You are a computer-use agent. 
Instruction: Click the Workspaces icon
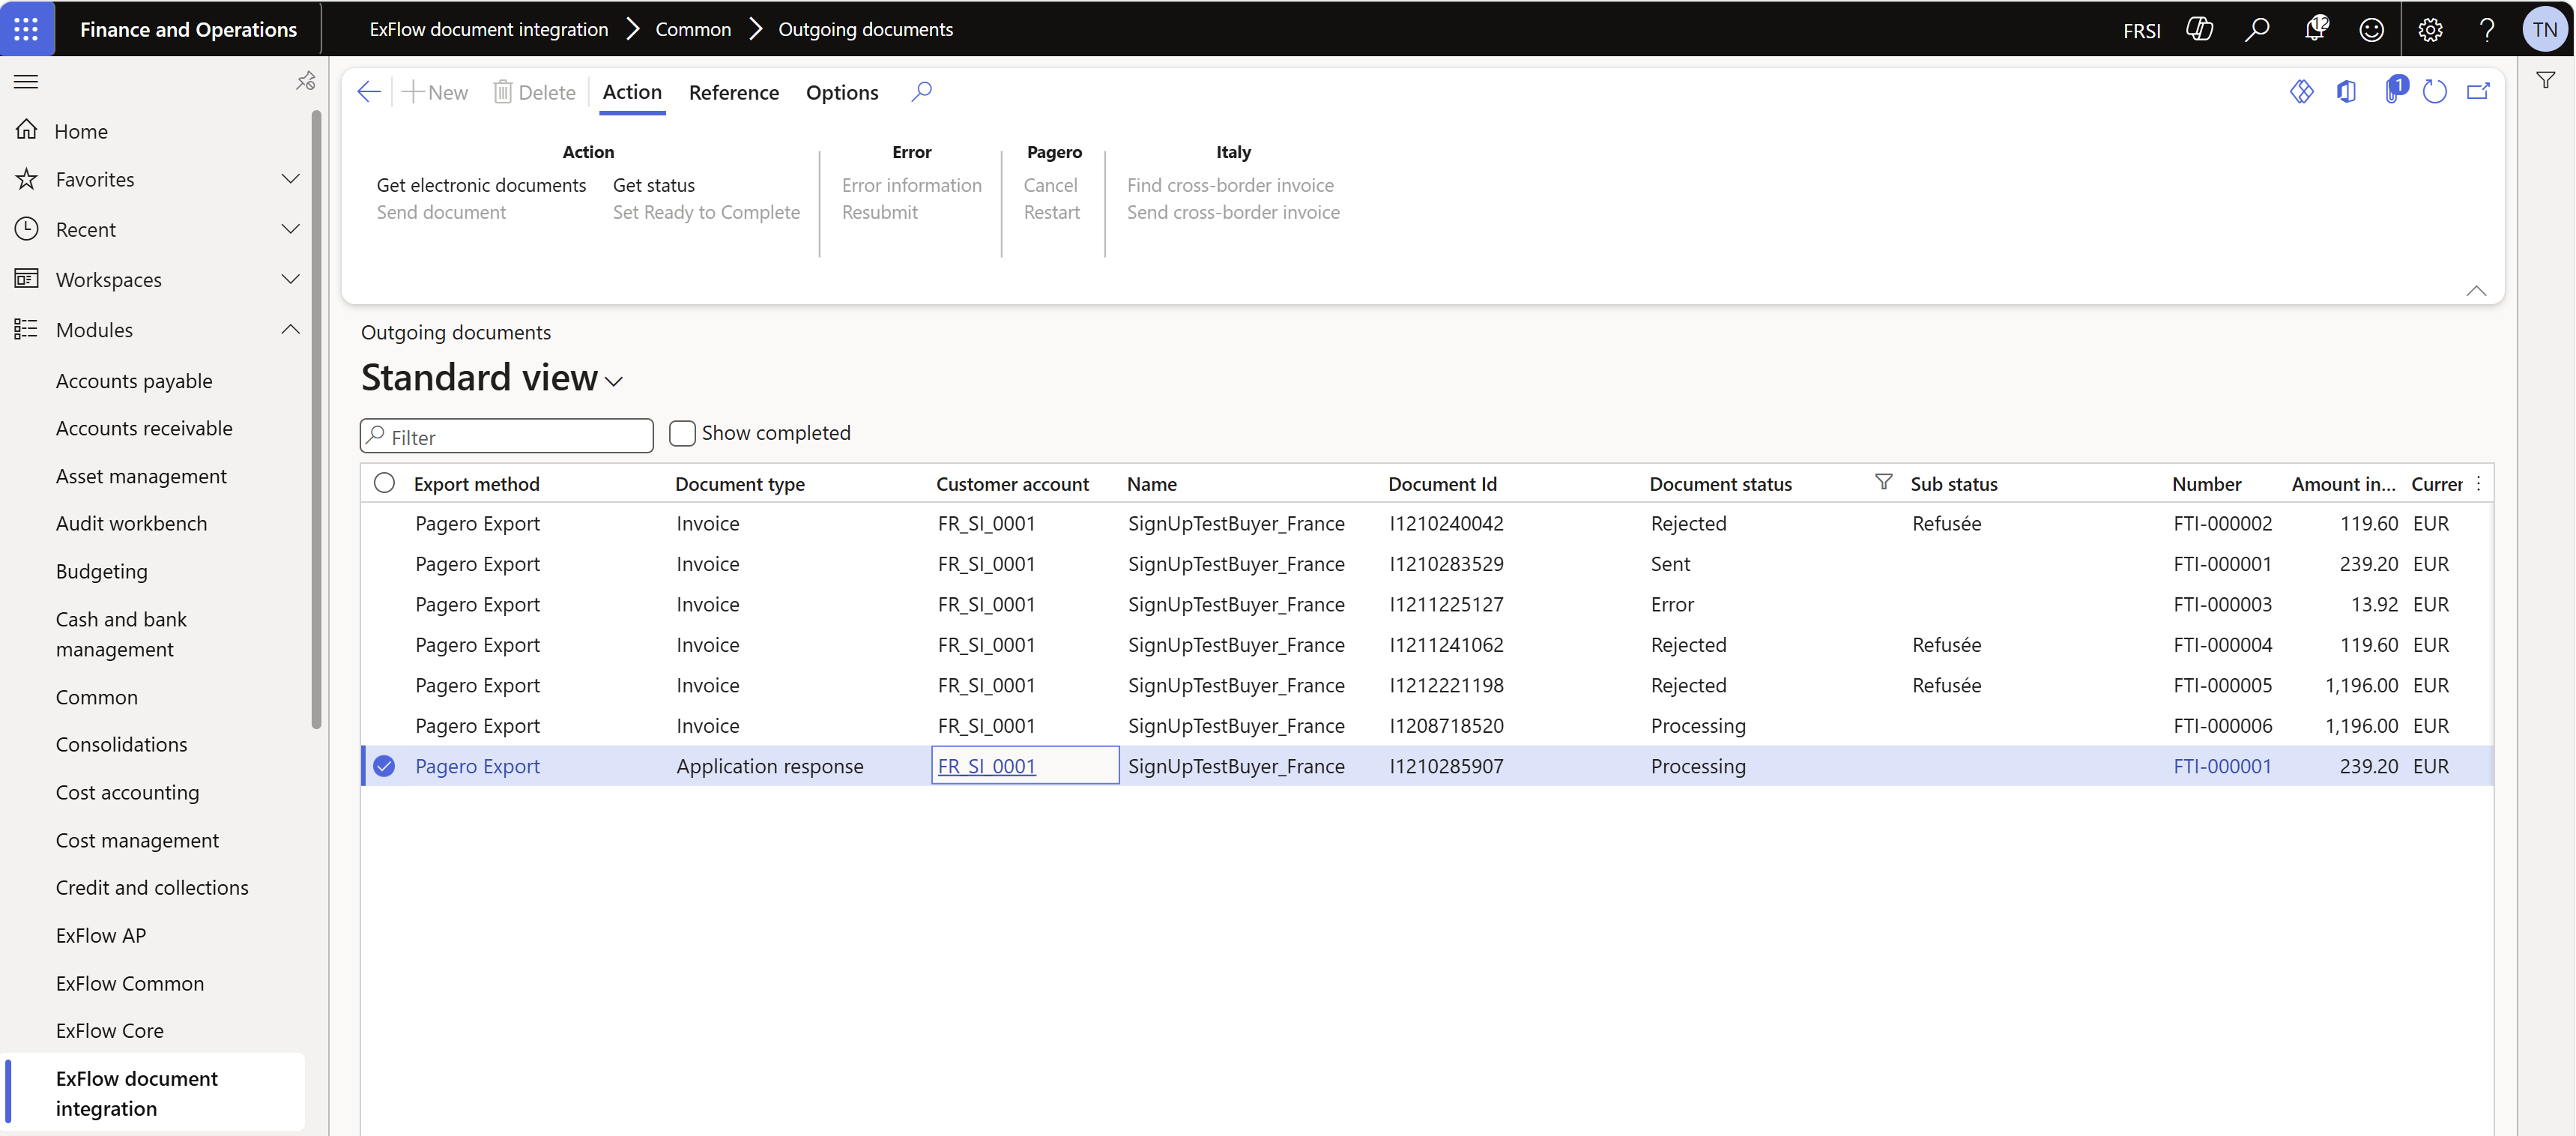tap(27, 279)
